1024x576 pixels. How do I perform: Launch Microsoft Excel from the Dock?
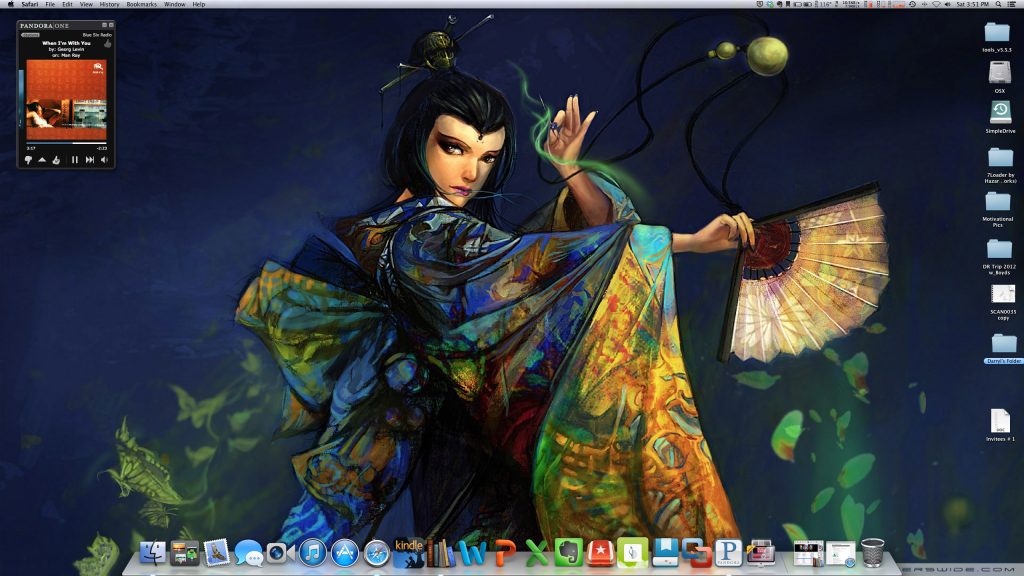[x=537, y=553]
